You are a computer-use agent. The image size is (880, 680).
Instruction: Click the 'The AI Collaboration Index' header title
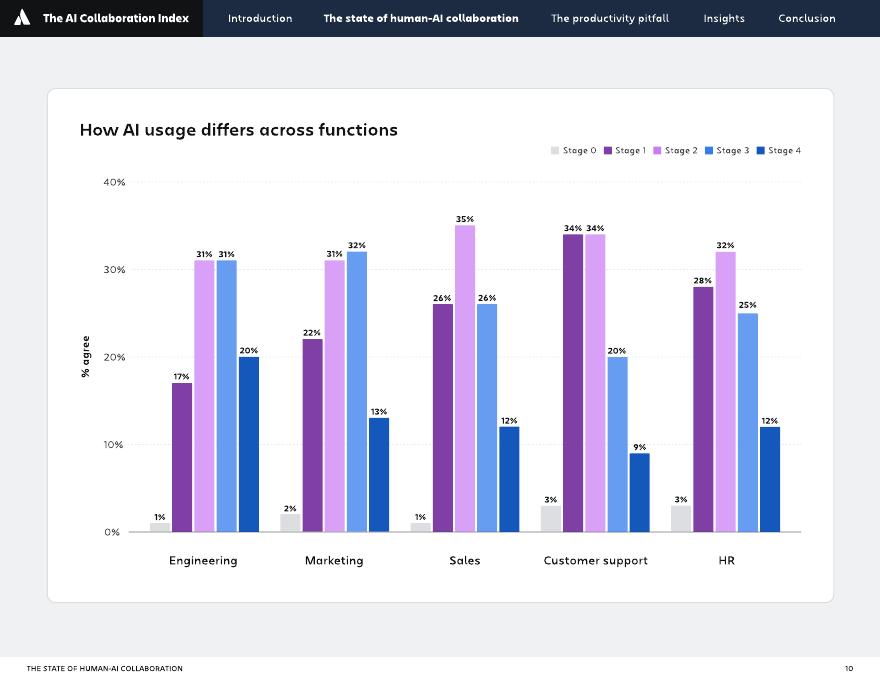114,18
